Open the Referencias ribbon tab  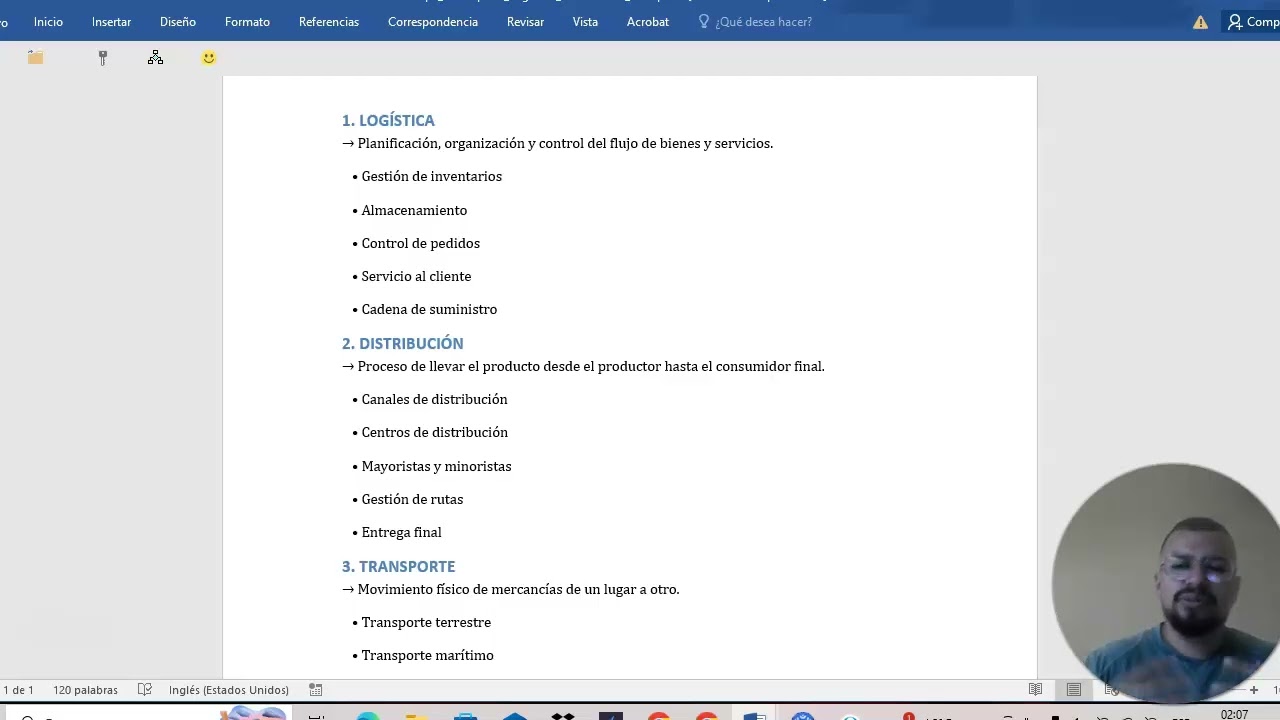point(329,22)
